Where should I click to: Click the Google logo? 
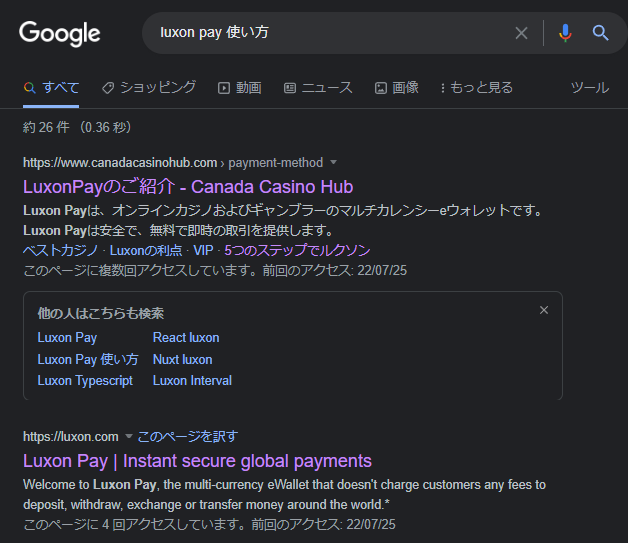point(60,33)
